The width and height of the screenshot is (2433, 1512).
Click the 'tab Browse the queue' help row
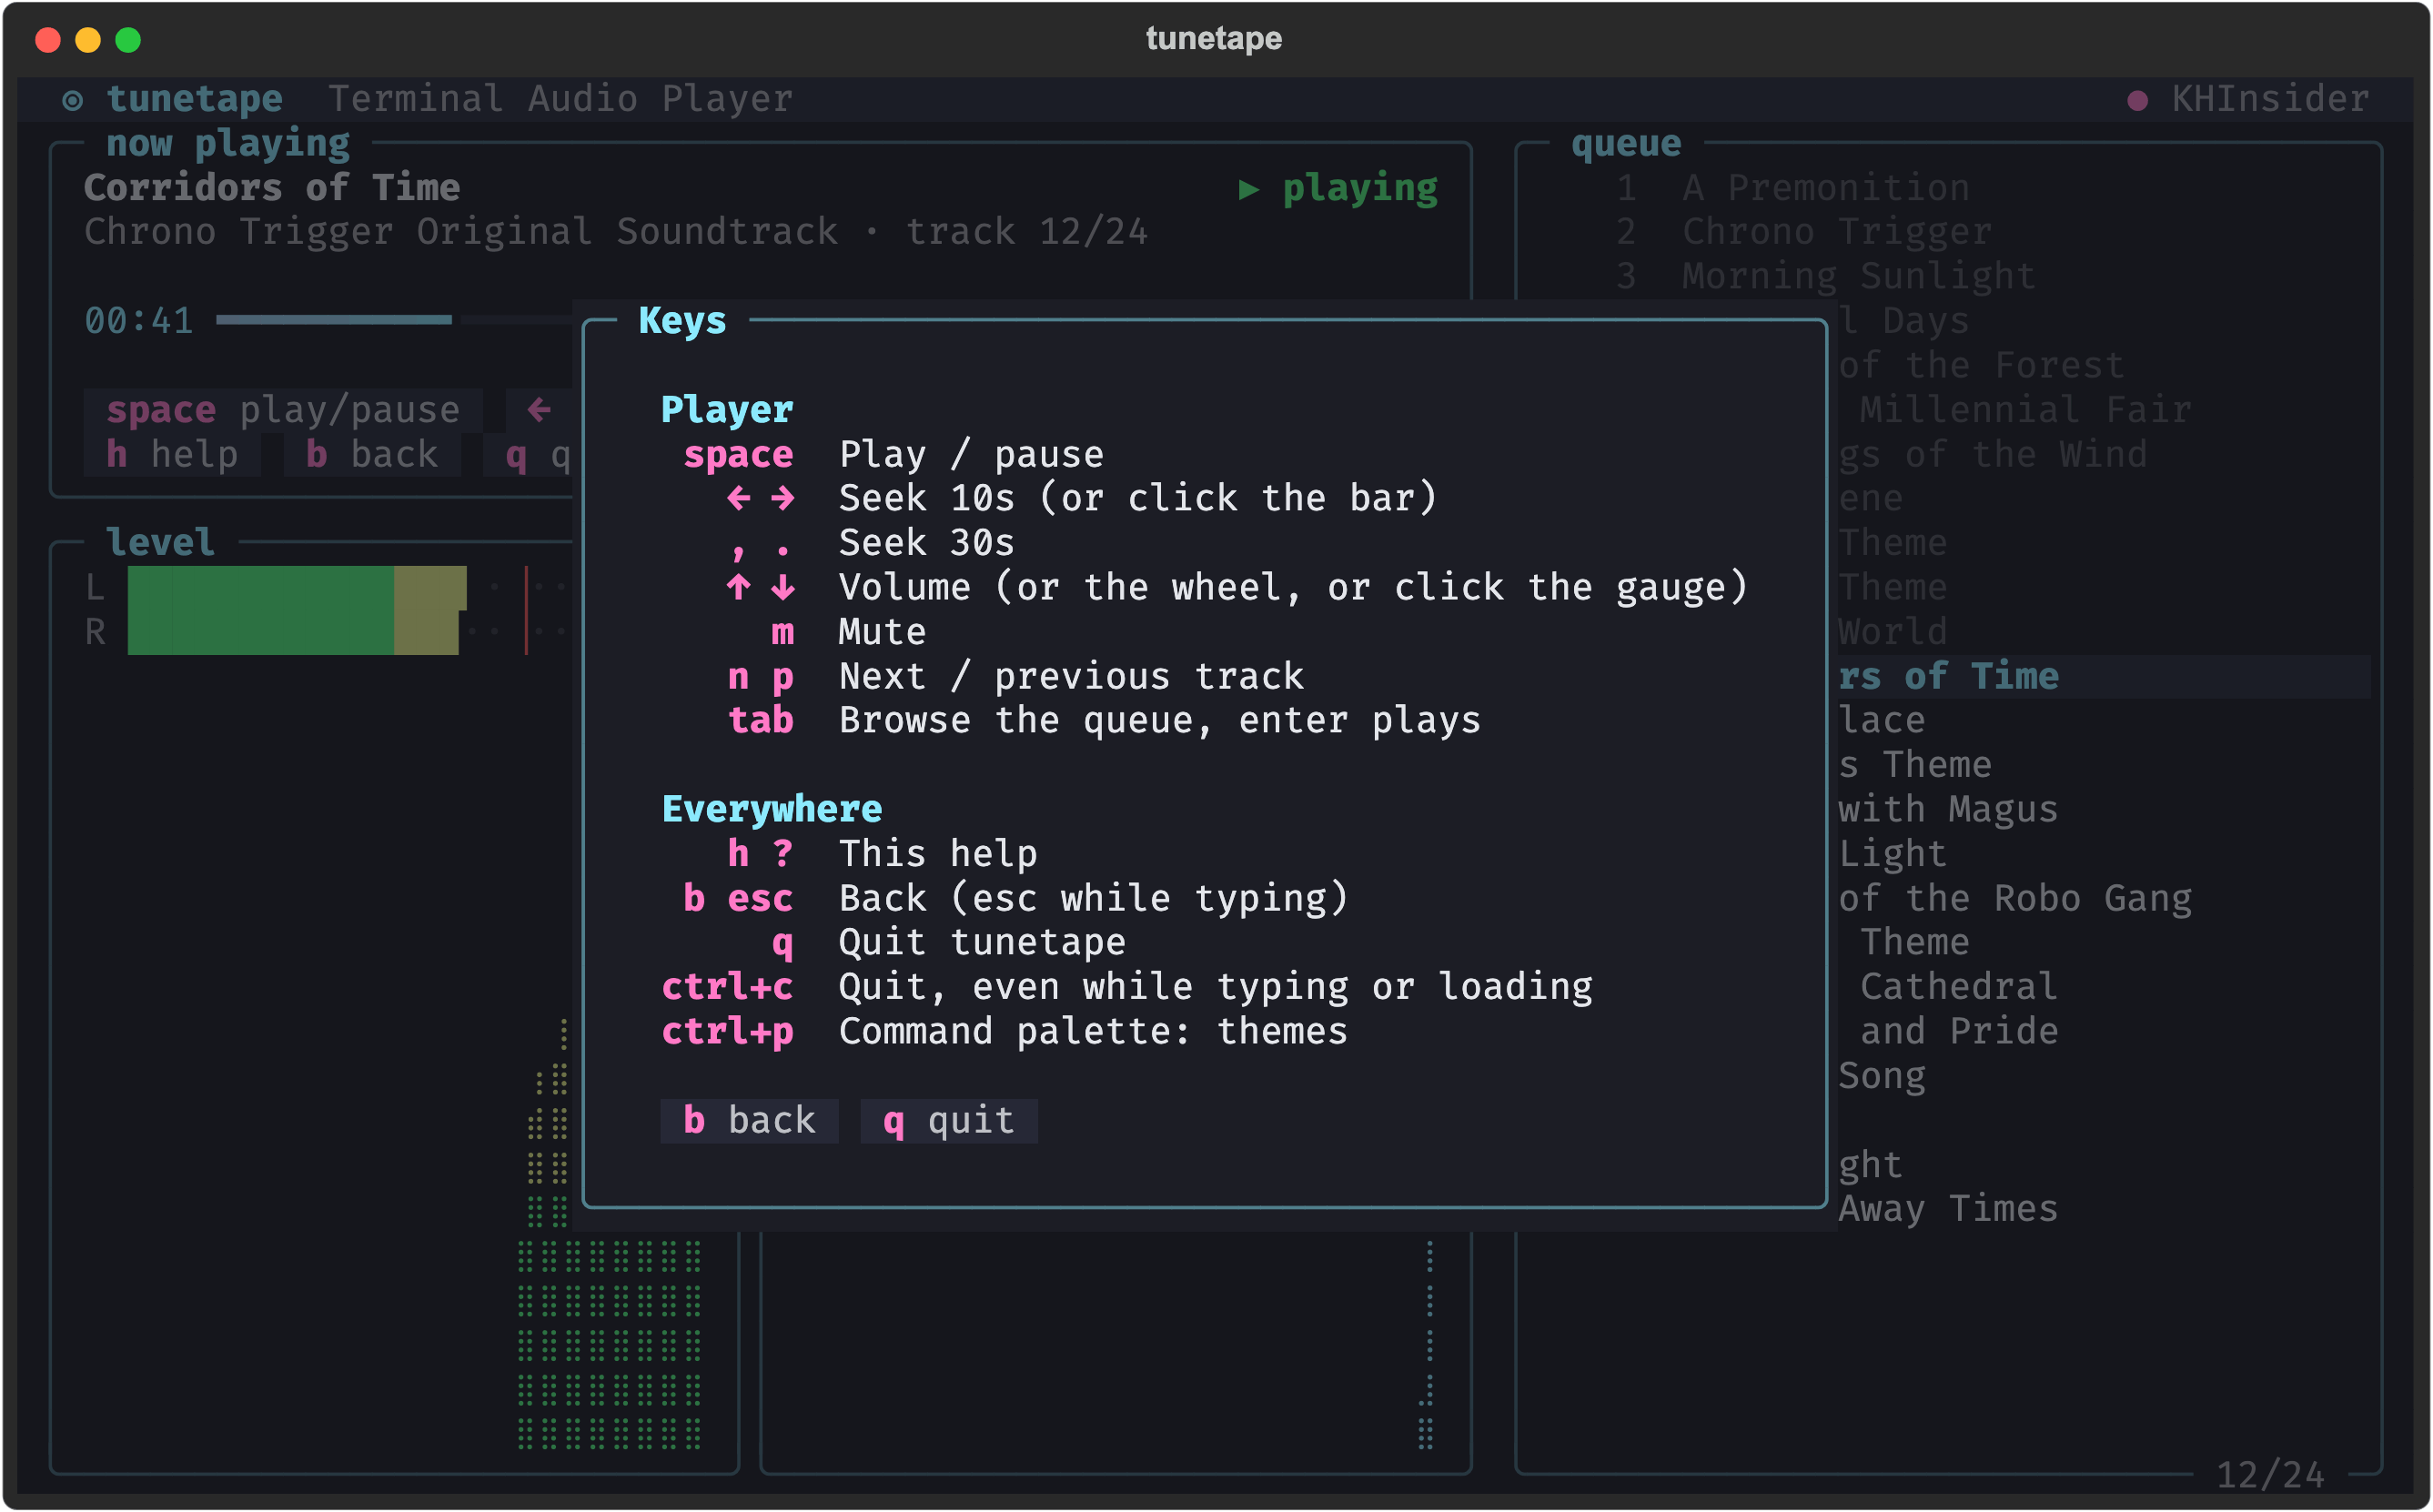click(1104, 721)
